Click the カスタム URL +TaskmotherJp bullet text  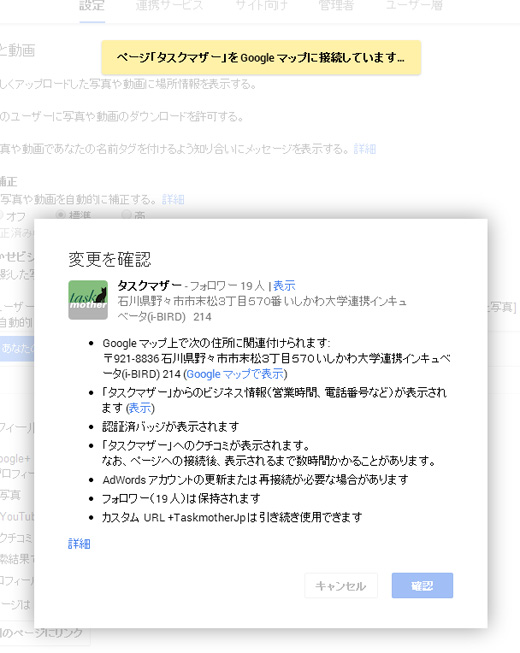point(232,517)
